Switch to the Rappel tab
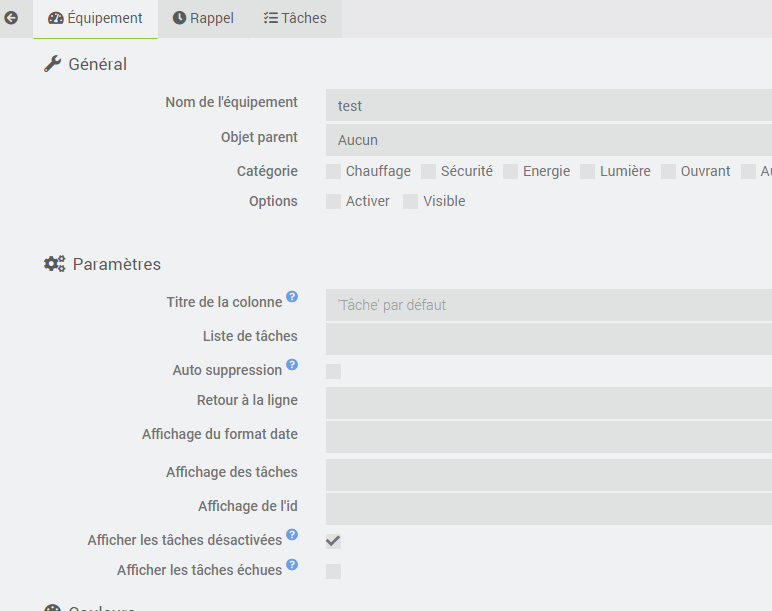 (x=203, y=19)
